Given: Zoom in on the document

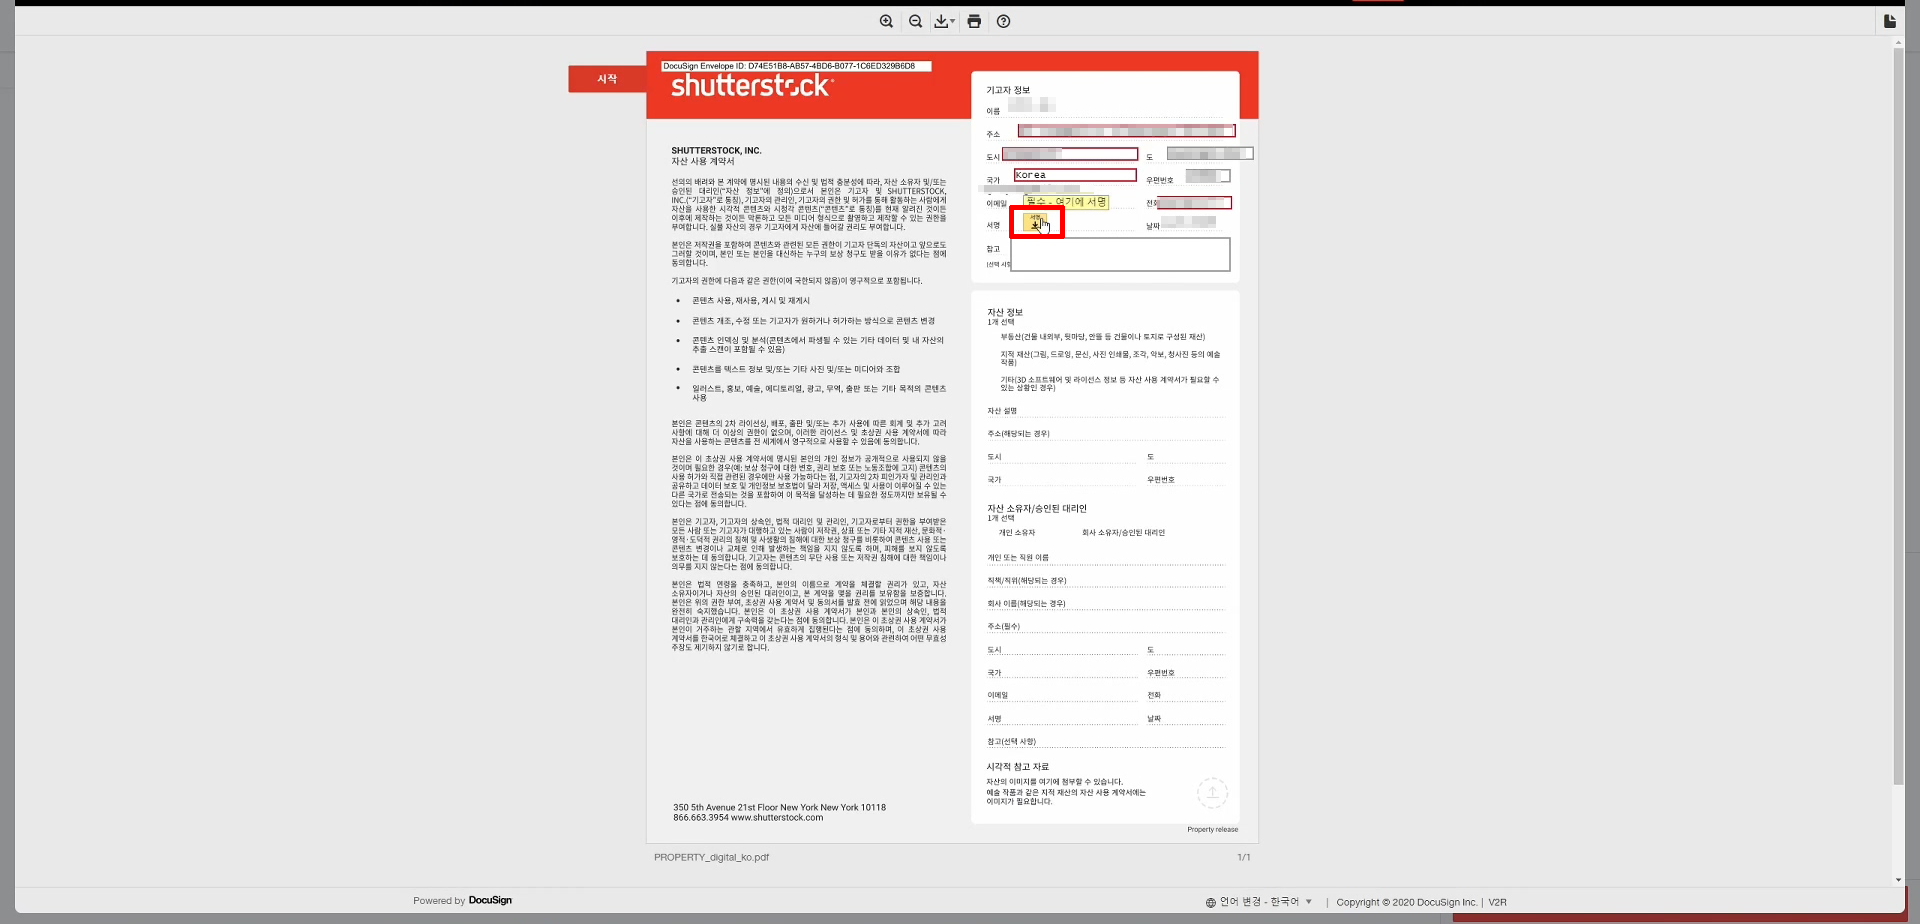Looking at the screenshot, I should tap(886, 21).
